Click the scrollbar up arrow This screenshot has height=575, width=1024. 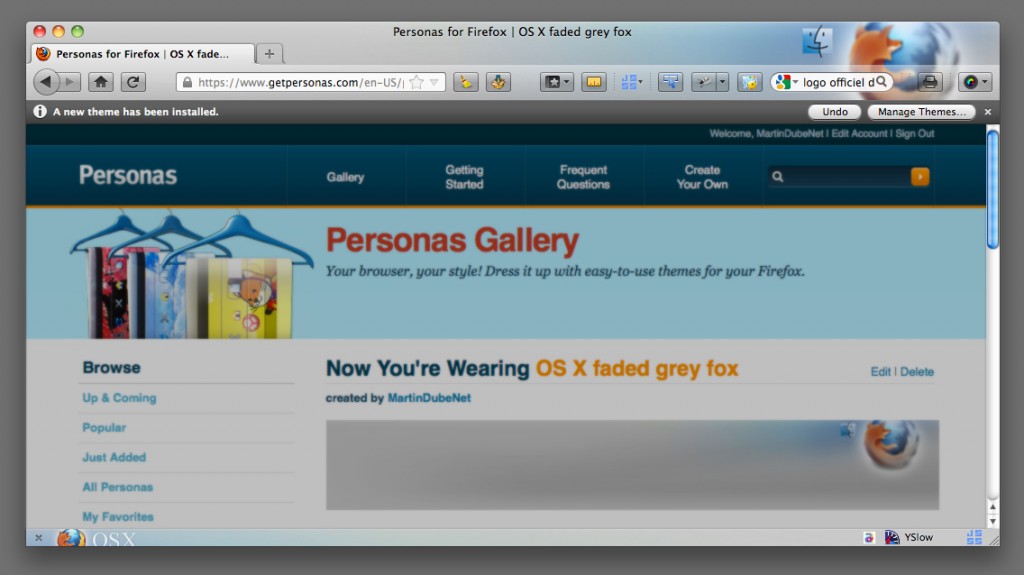pos(993,506)
